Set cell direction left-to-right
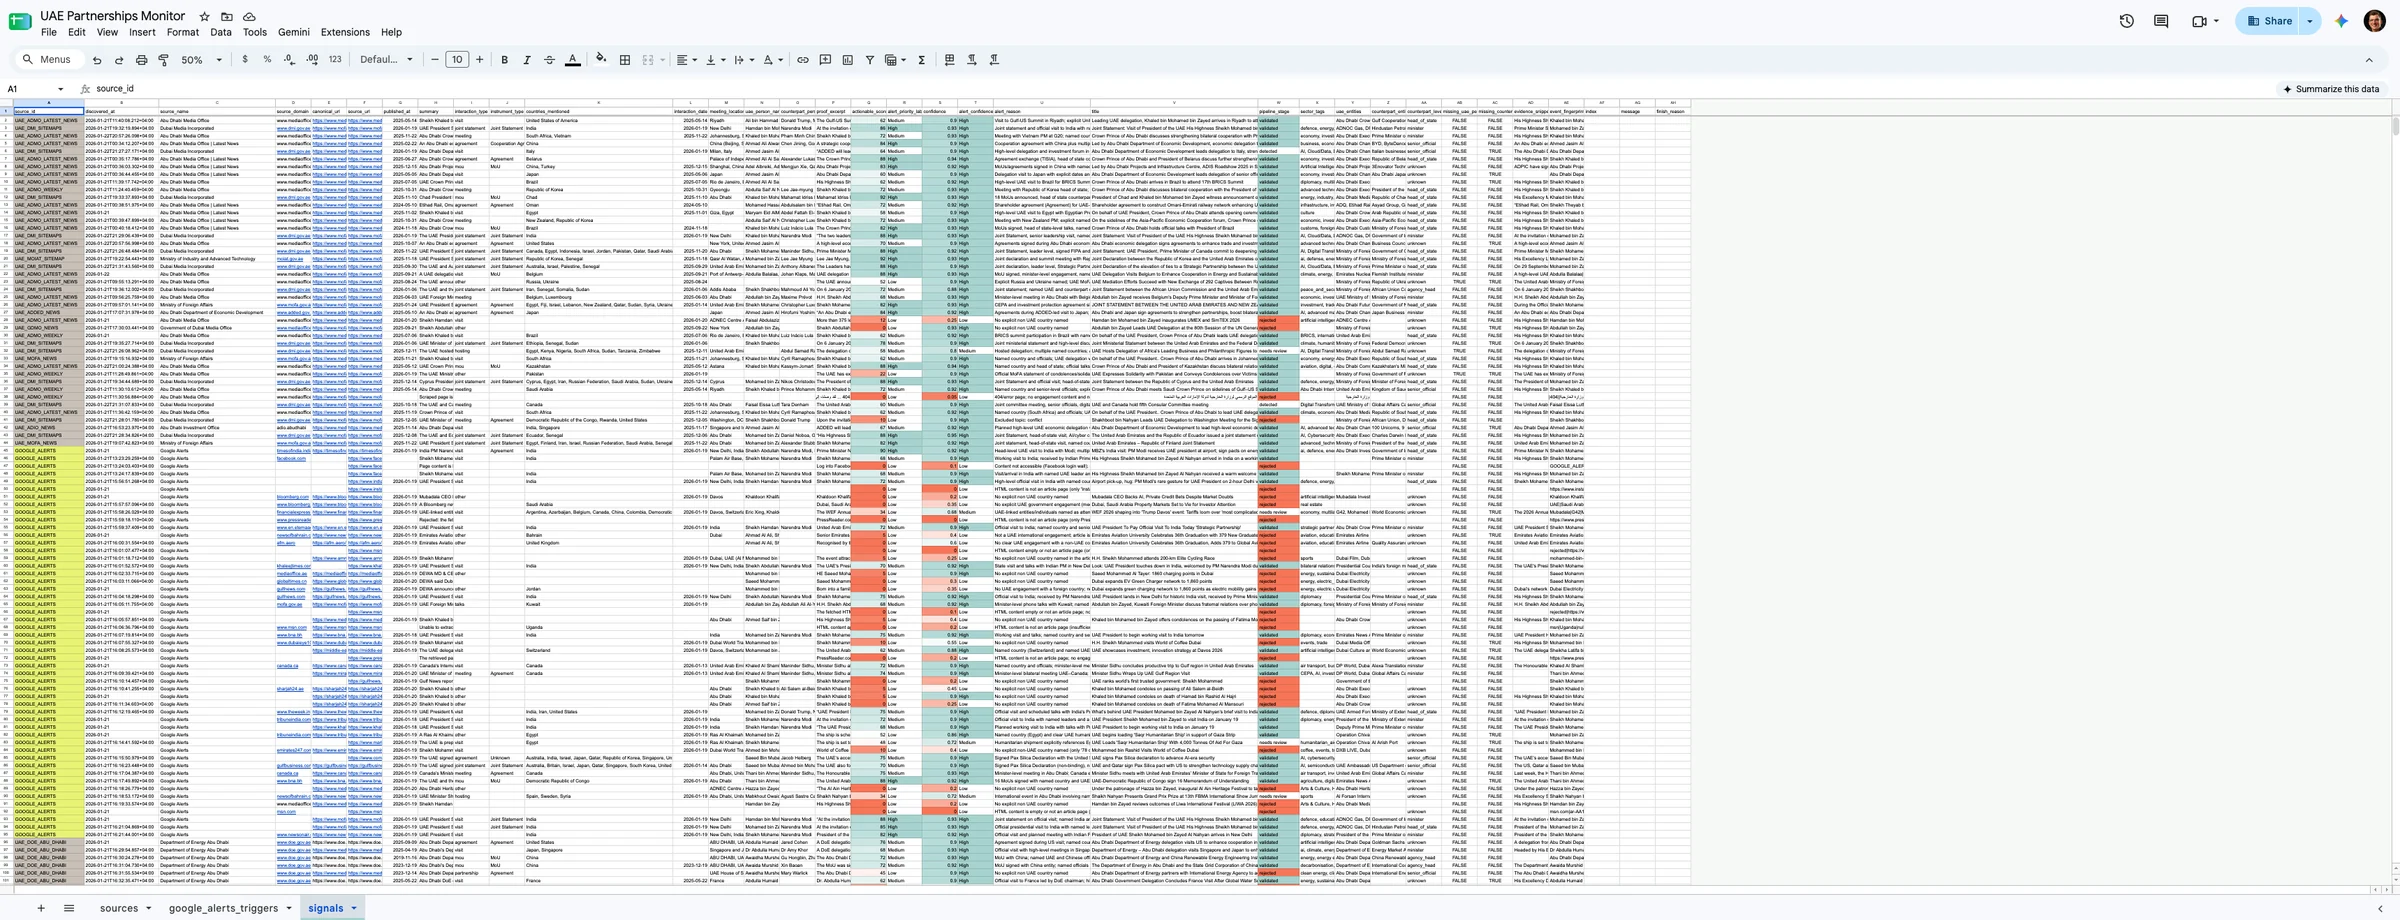Screen dimensions: 2400x920 pos(971,60)
